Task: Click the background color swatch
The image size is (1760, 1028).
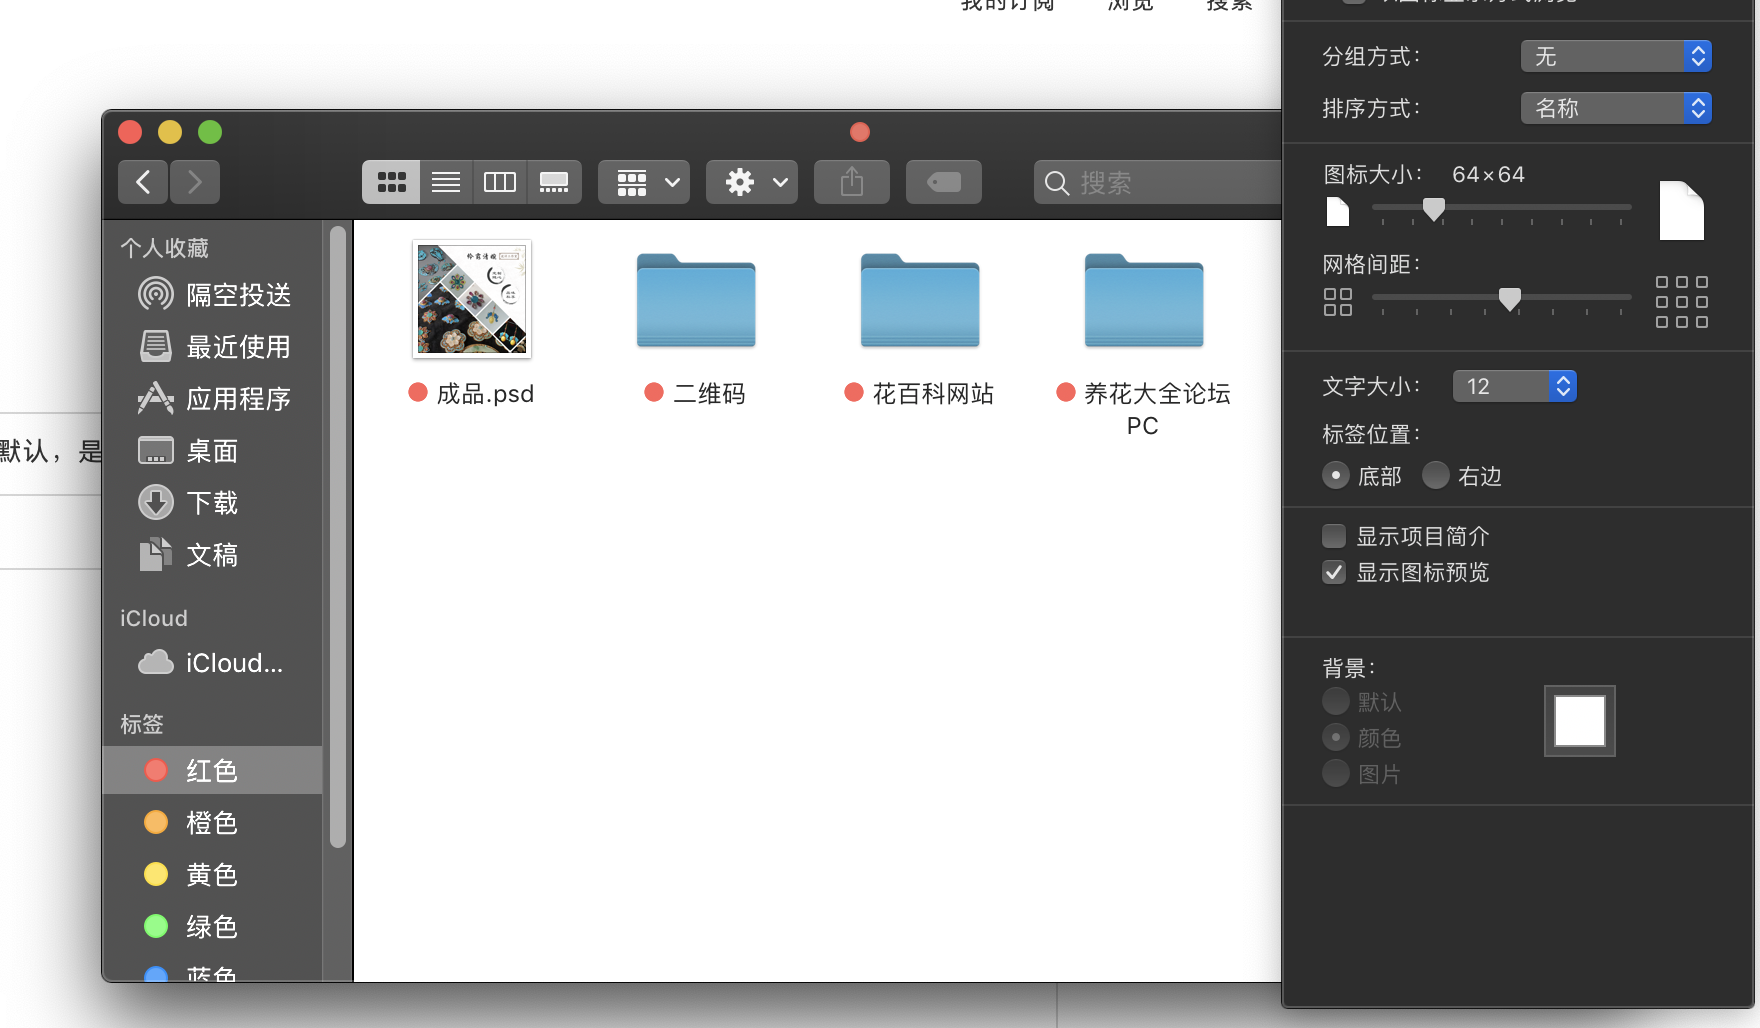Action: [1579, 721]
